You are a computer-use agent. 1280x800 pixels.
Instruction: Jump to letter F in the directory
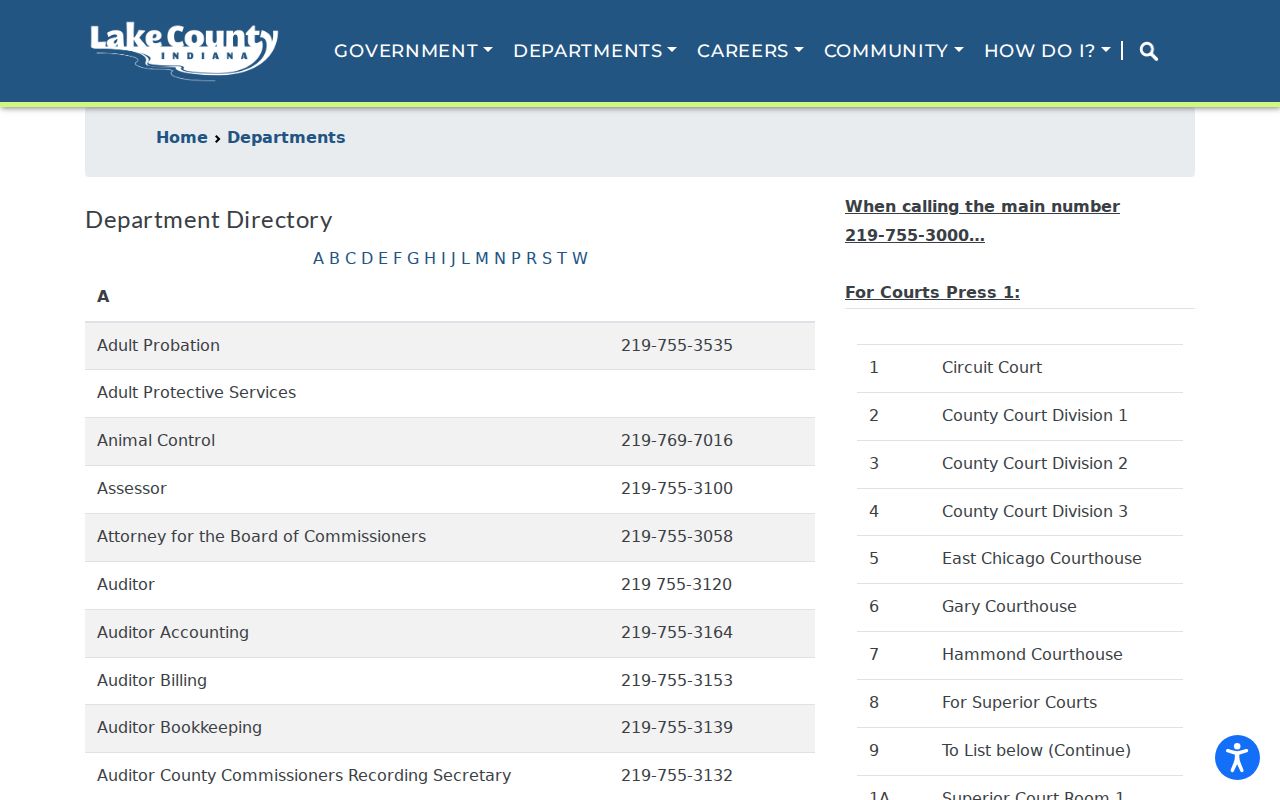pos(397,259)
